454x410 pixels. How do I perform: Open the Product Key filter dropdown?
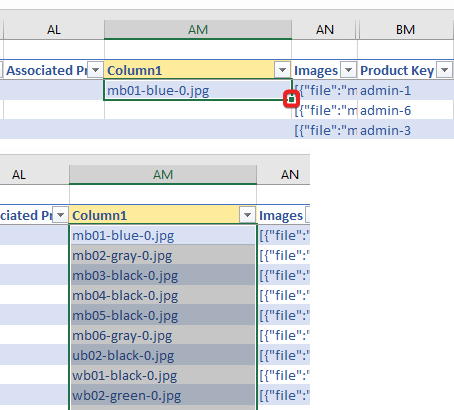444,70
